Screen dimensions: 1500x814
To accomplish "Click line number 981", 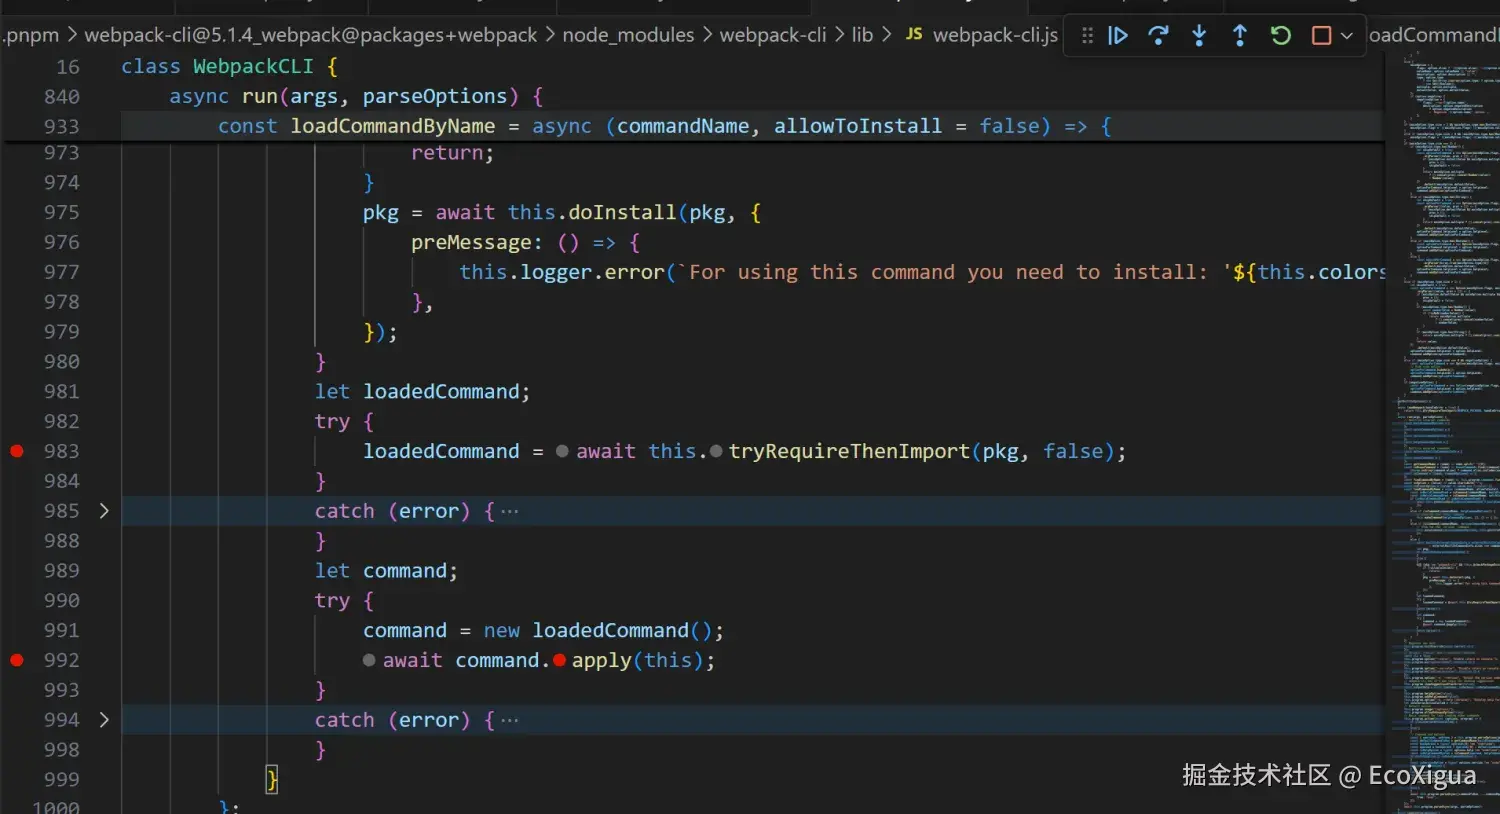I will 61,392.
